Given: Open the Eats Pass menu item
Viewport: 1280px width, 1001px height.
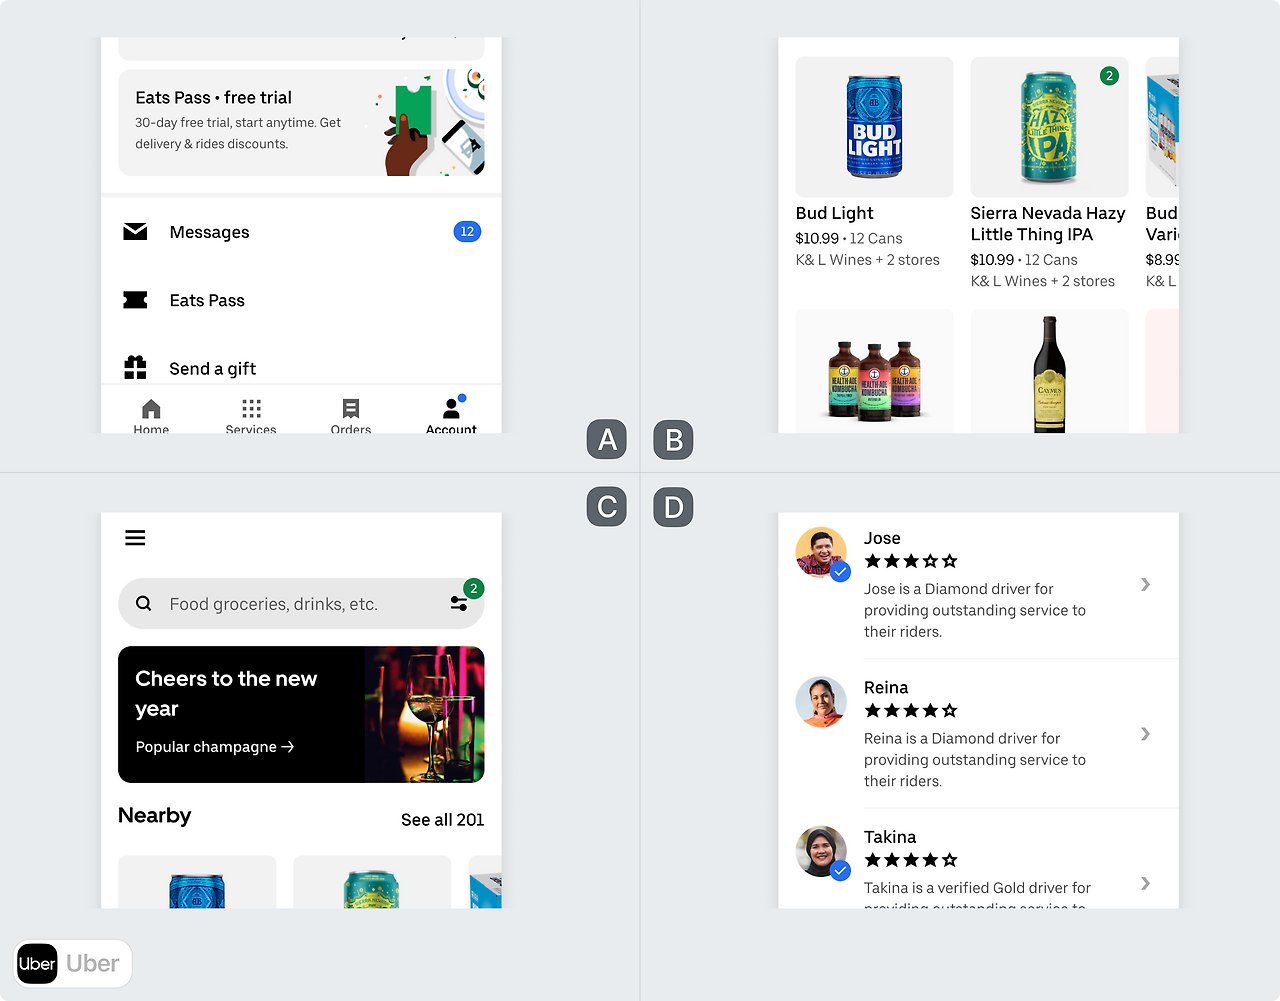Looking at the screenshot, I should click(x=301, y=300).
